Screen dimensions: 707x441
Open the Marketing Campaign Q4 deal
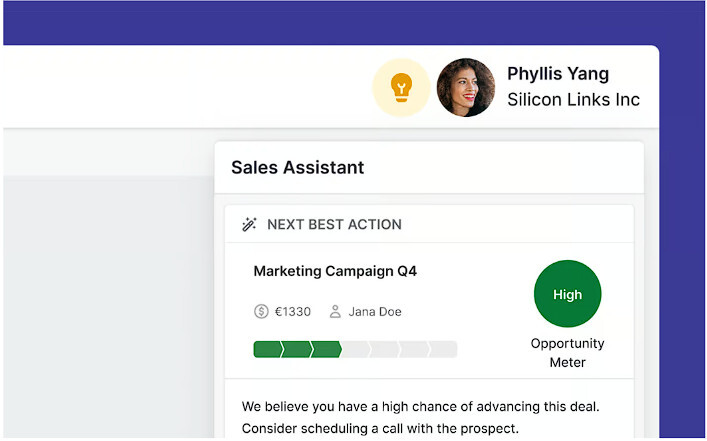tap(335, 271)
